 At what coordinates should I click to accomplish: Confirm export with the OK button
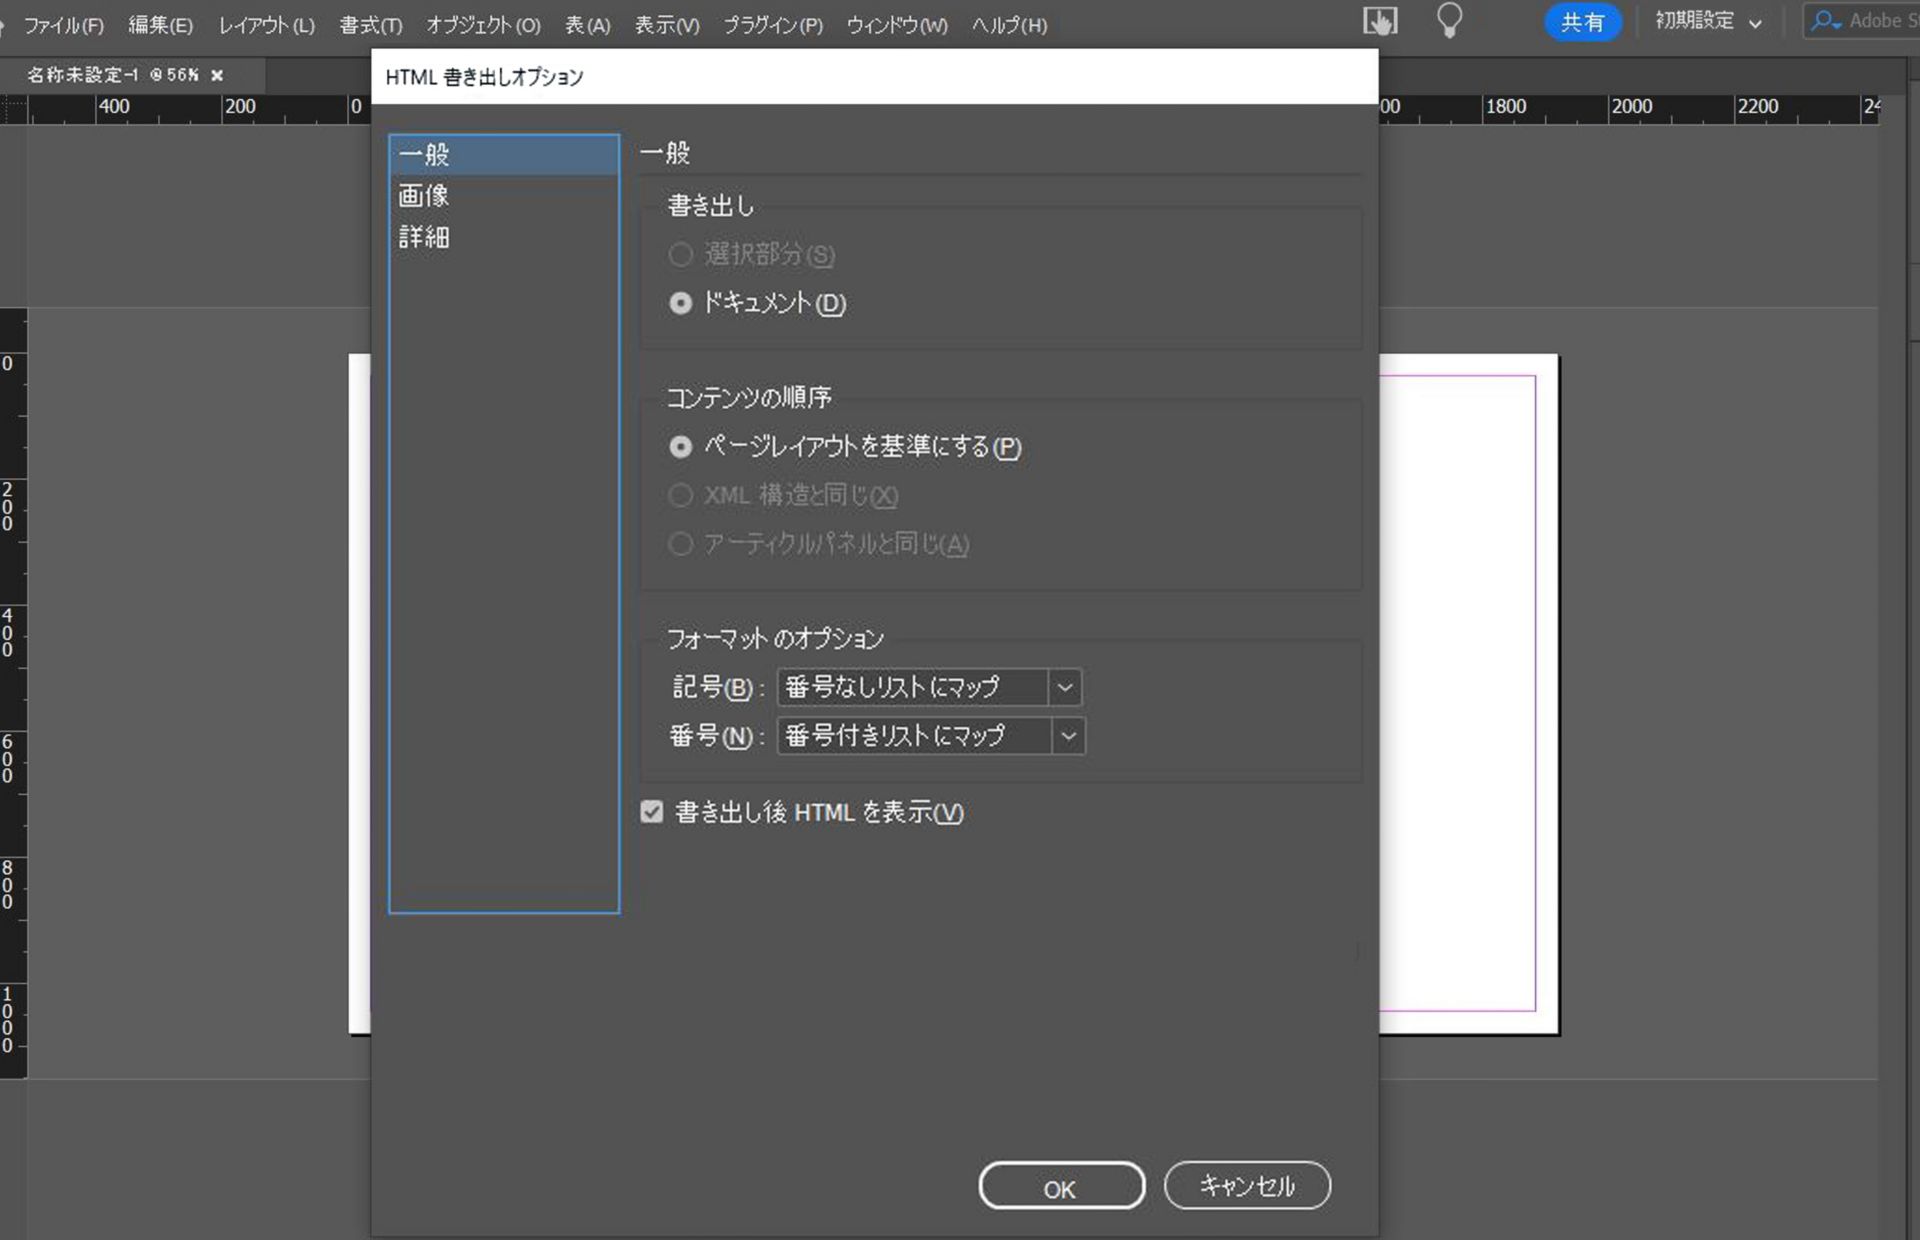click(1060, 1186)
